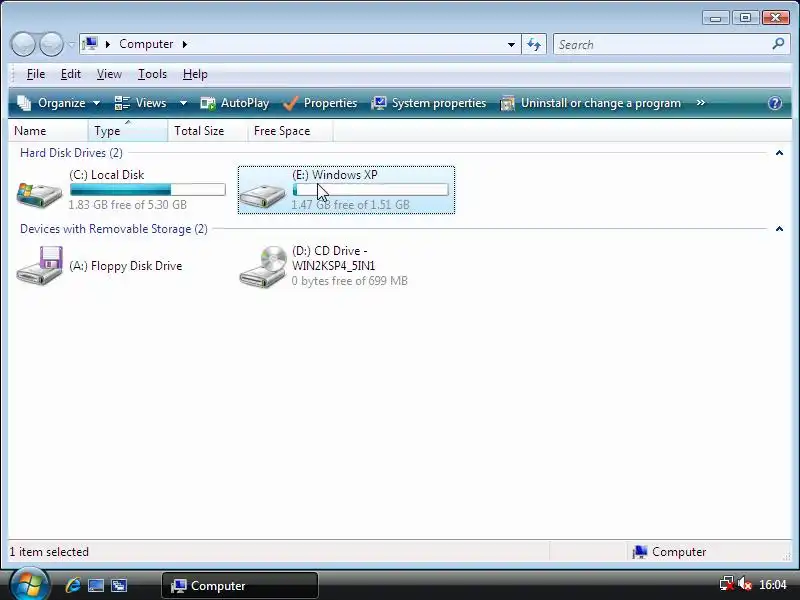The height and width of the screenshot is (600, 800).
Task: Click Uninstall or change a program
Action: point(590,103)
